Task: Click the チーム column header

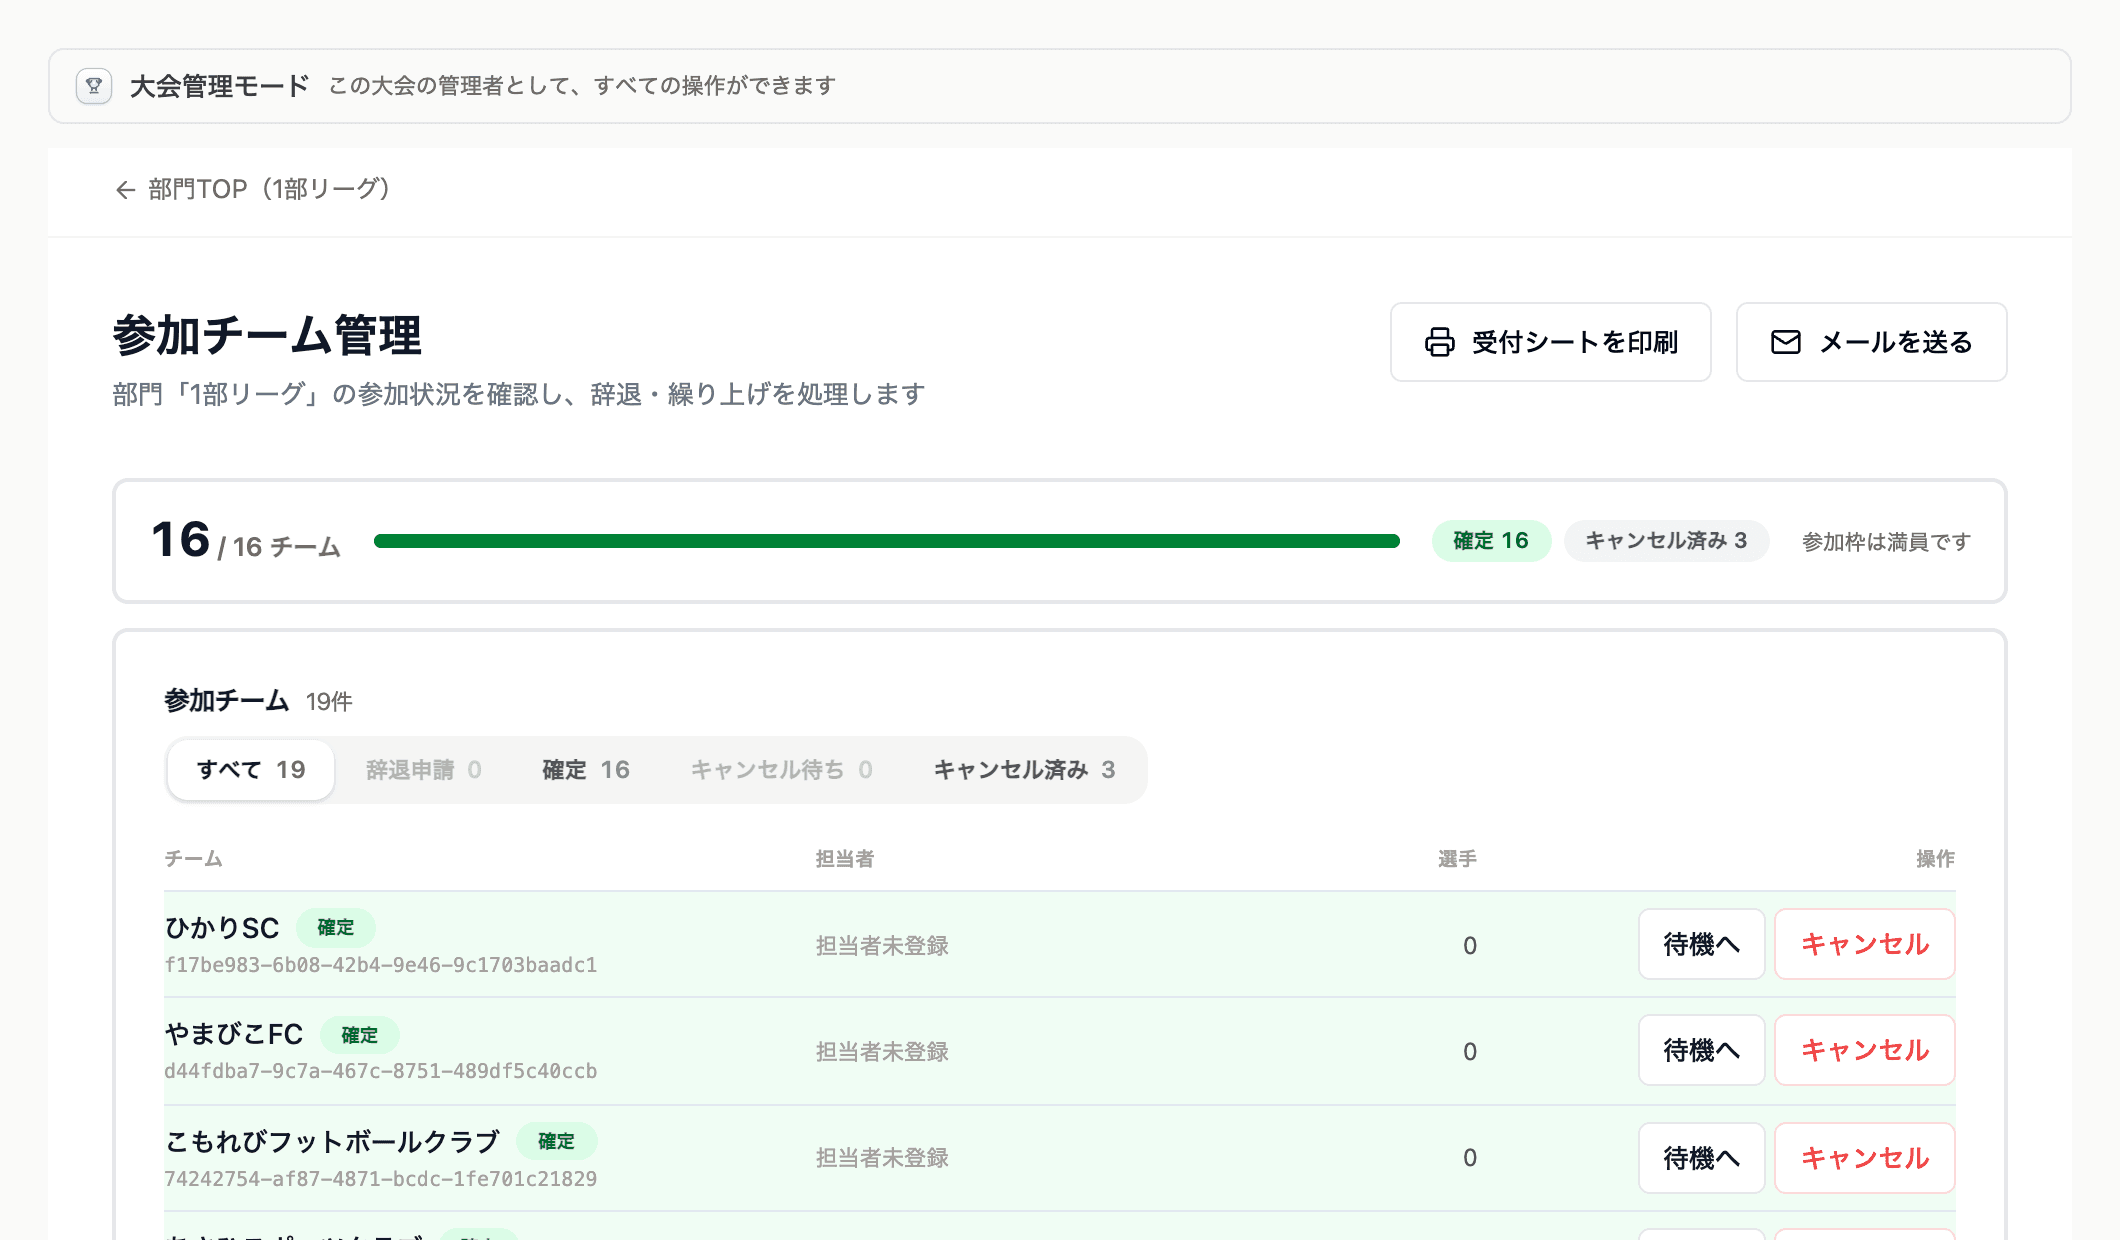Action: point(193,859)
